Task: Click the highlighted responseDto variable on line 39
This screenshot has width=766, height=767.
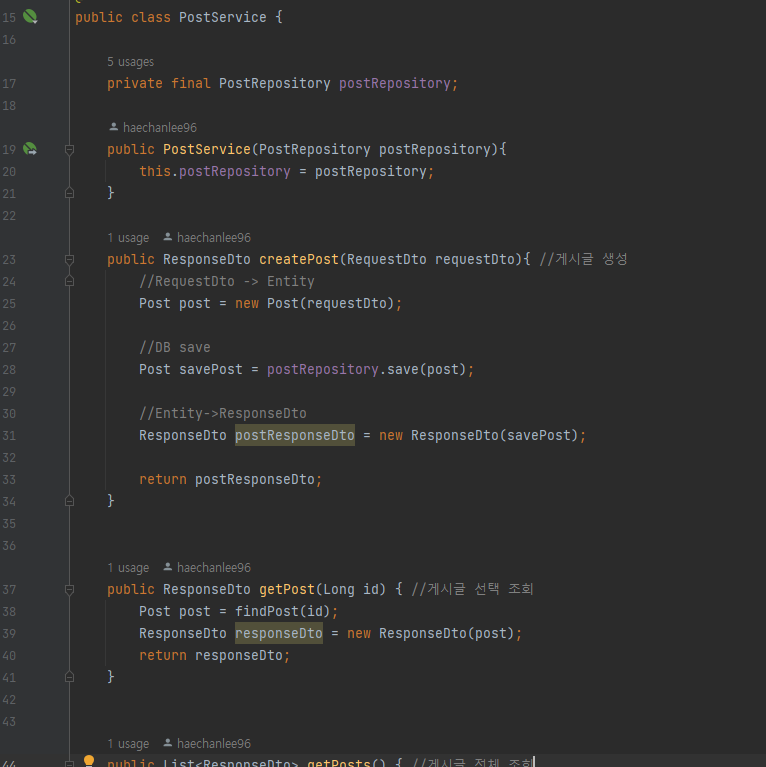Action: coord(279,633)
